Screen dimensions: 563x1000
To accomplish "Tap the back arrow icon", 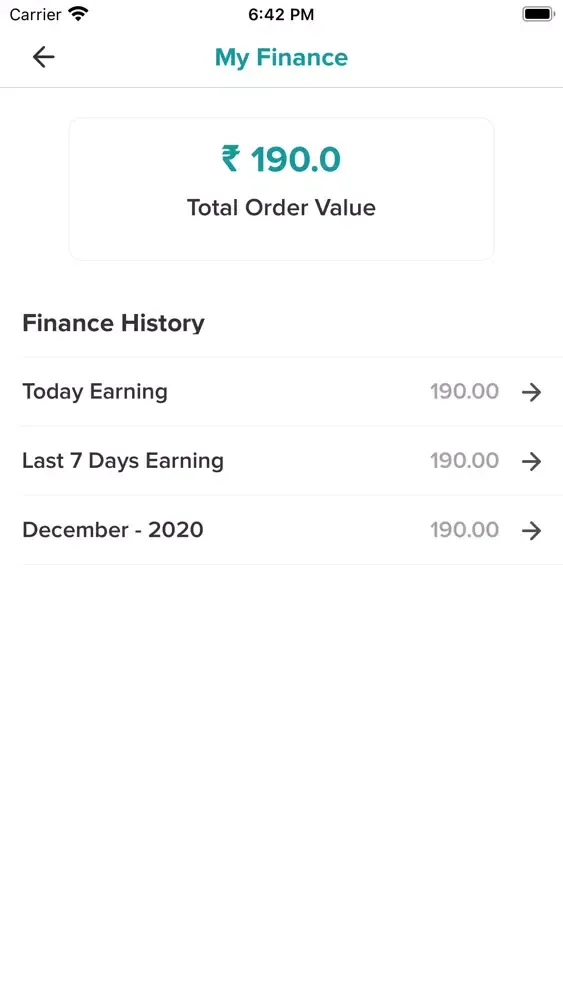I will (43, 57).
